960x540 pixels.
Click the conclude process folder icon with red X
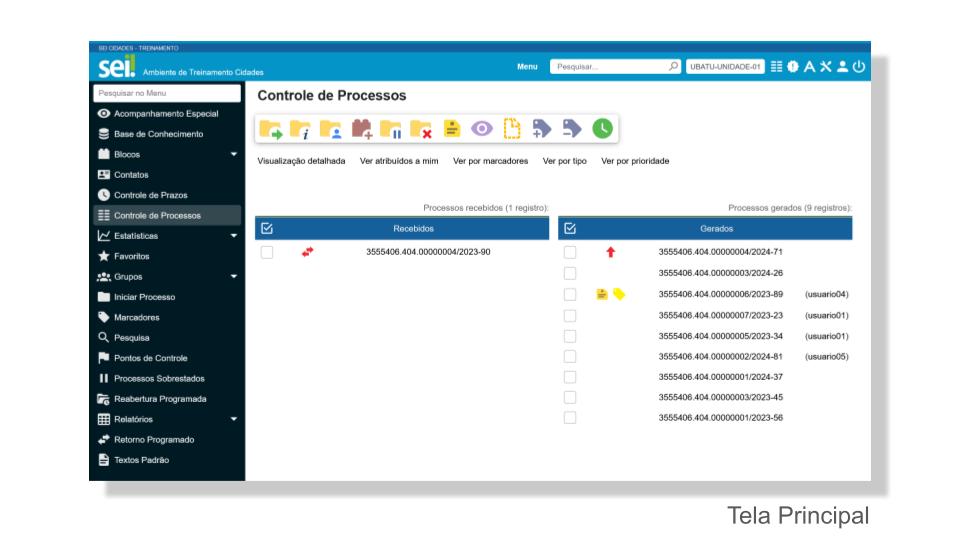(421, 129)
